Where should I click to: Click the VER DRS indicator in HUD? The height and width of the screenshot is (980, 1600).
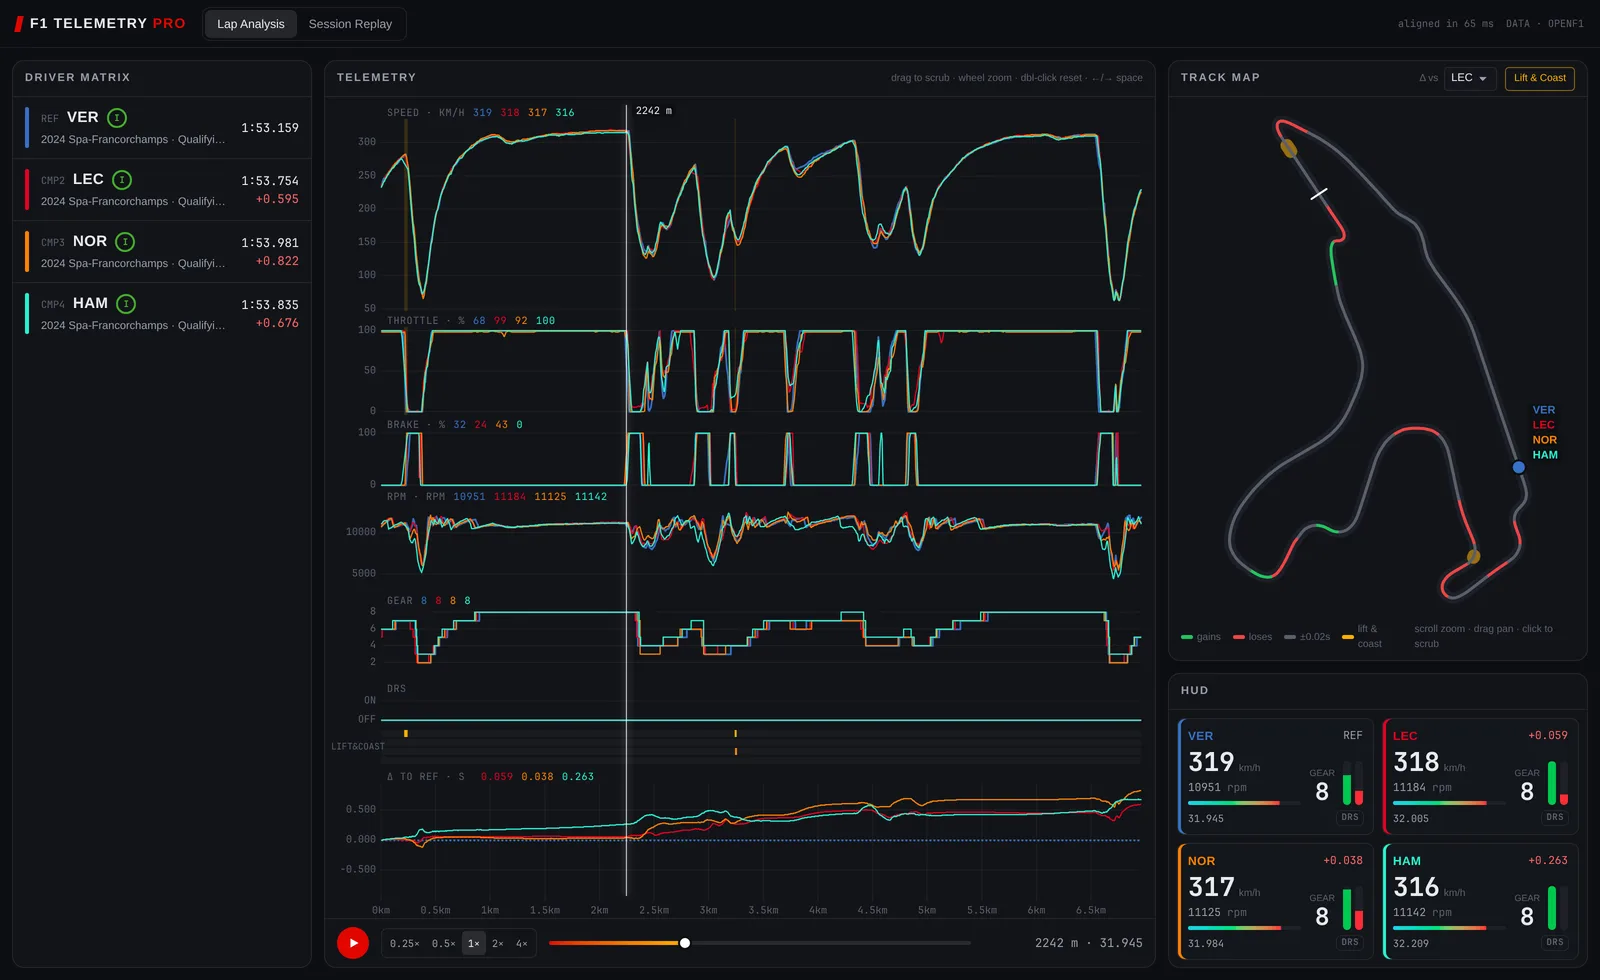tap(1350, 817)
